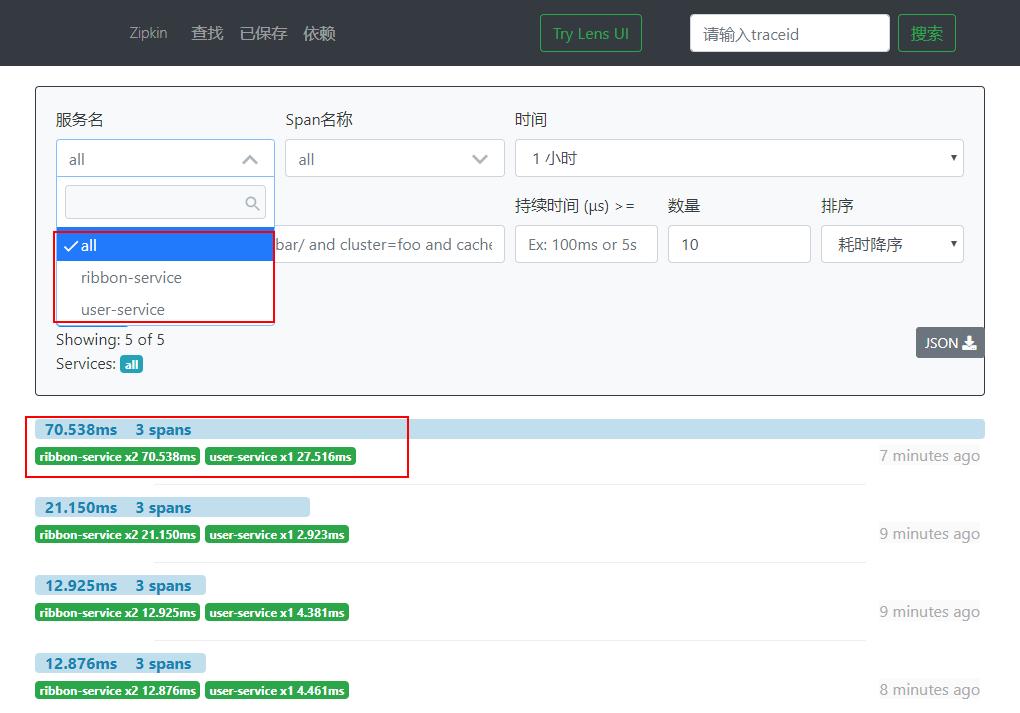Open the 已保存 nav item
Image resolution: width=1020 pixels, height=713 pixels.
coord(263,33)
